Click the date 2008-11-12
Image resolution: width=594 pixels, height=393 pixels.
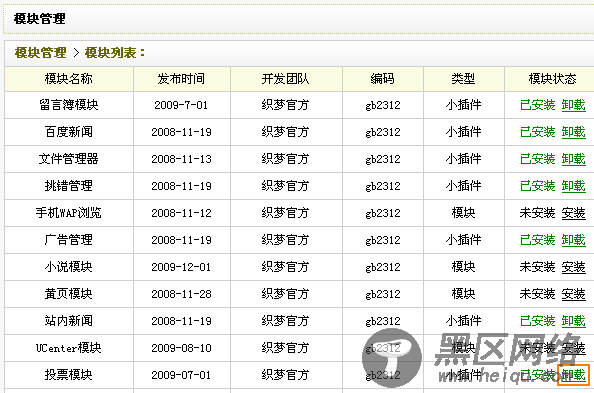click(181, 213)
